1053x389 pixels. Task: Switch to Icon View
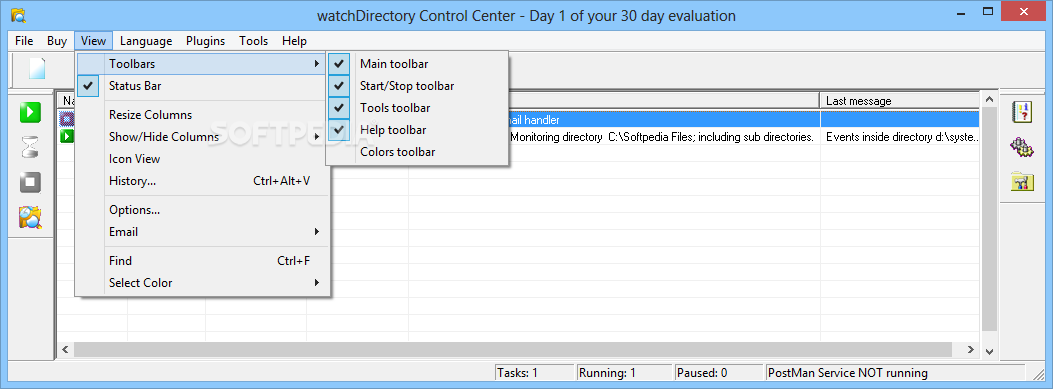[x=203, y=159]
